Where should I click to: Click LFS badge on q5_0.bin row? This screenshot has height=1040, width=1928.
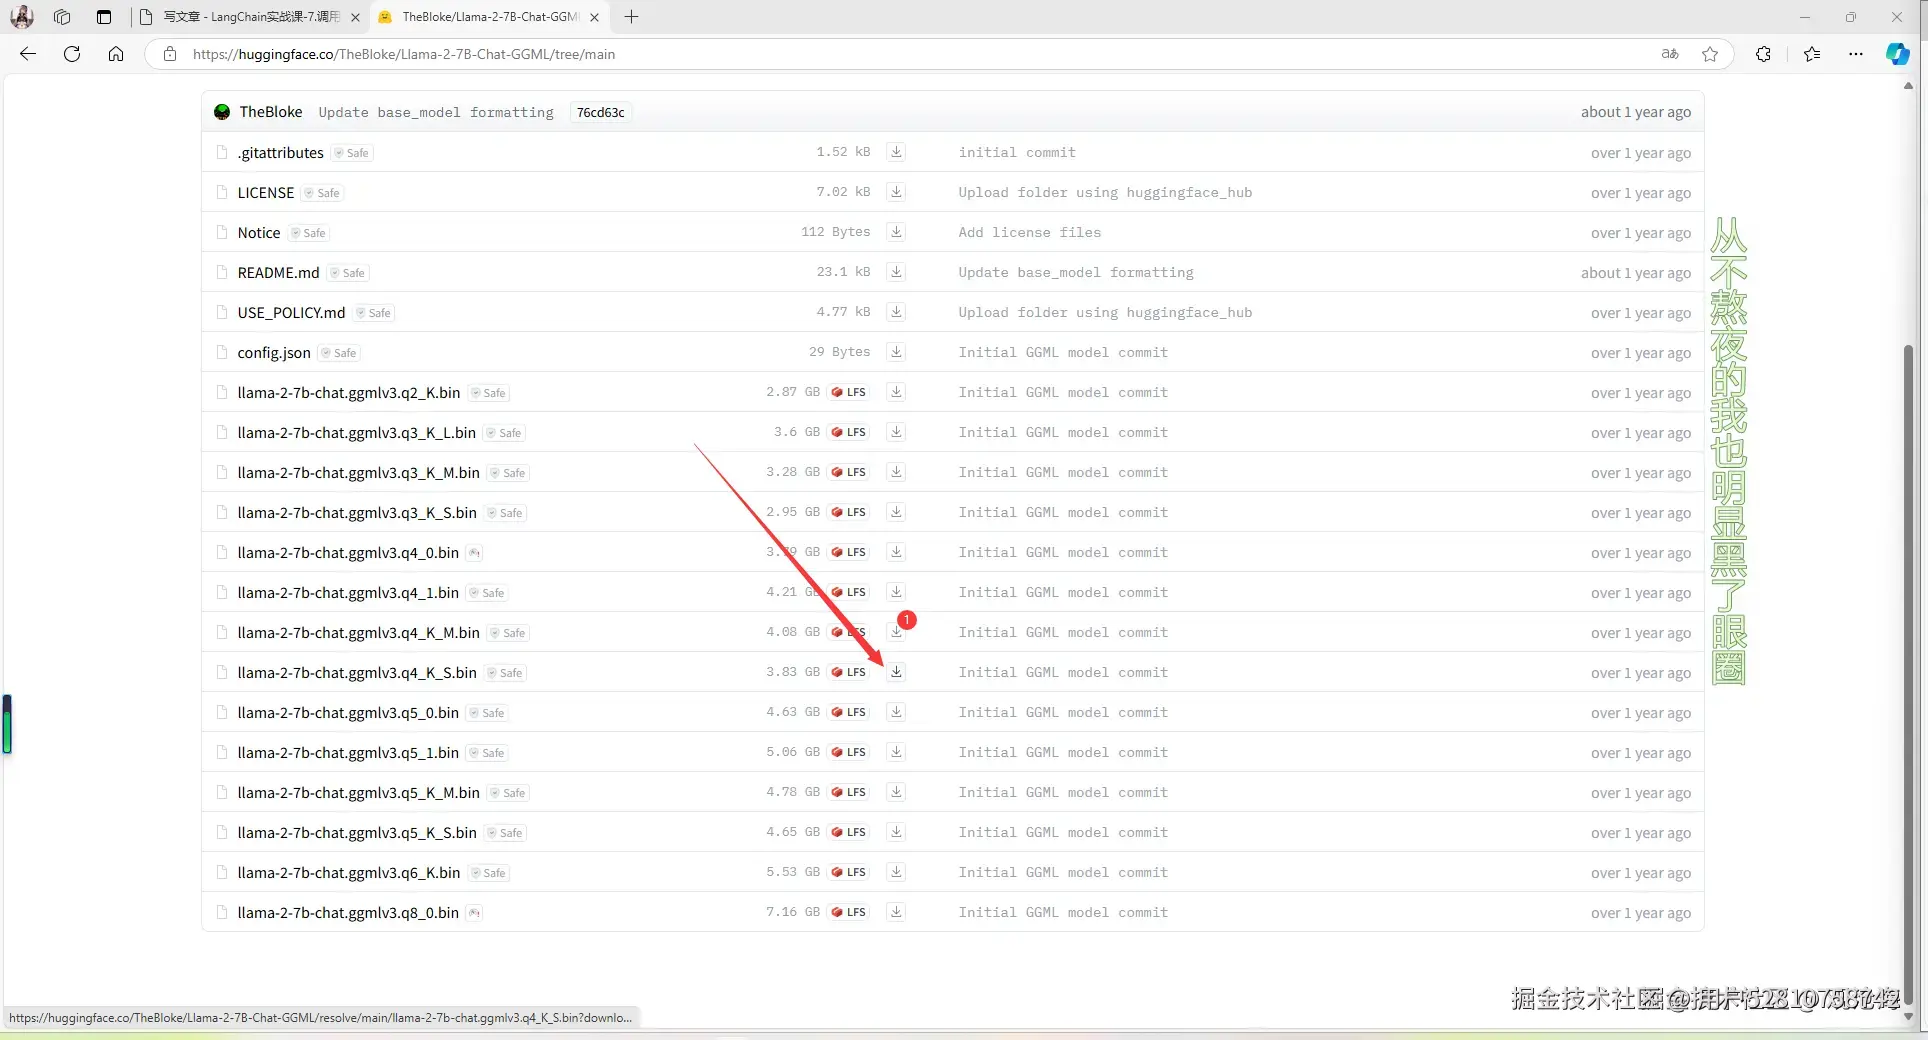[849, 712]
